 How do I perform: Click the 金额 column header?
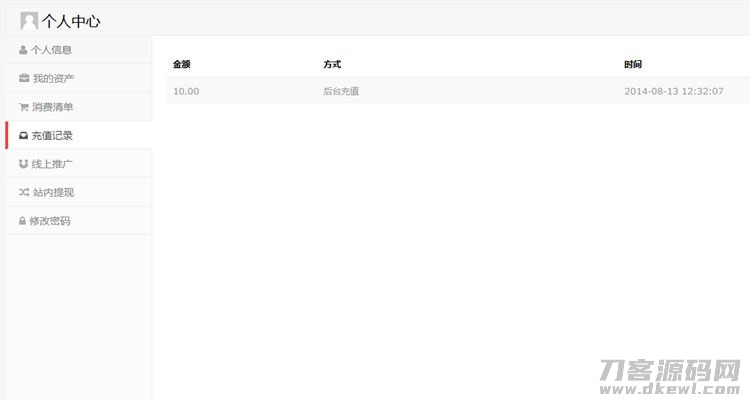point(182,64)
